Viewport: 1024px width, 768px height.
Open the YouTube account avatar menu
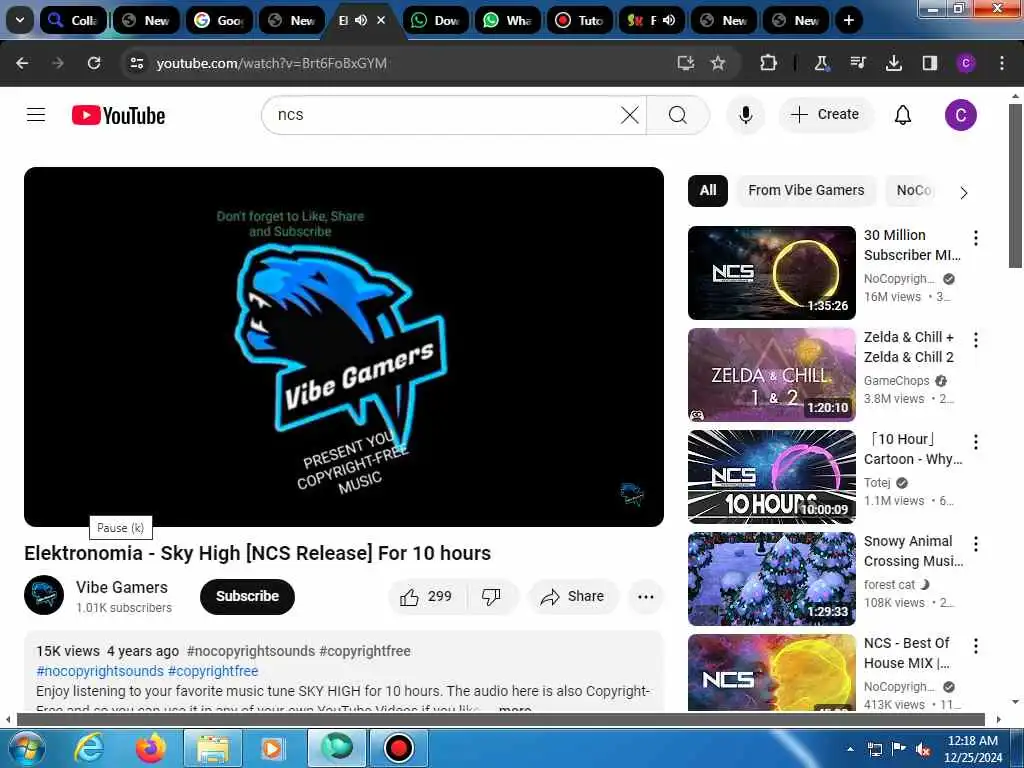[x=961, y=115]
